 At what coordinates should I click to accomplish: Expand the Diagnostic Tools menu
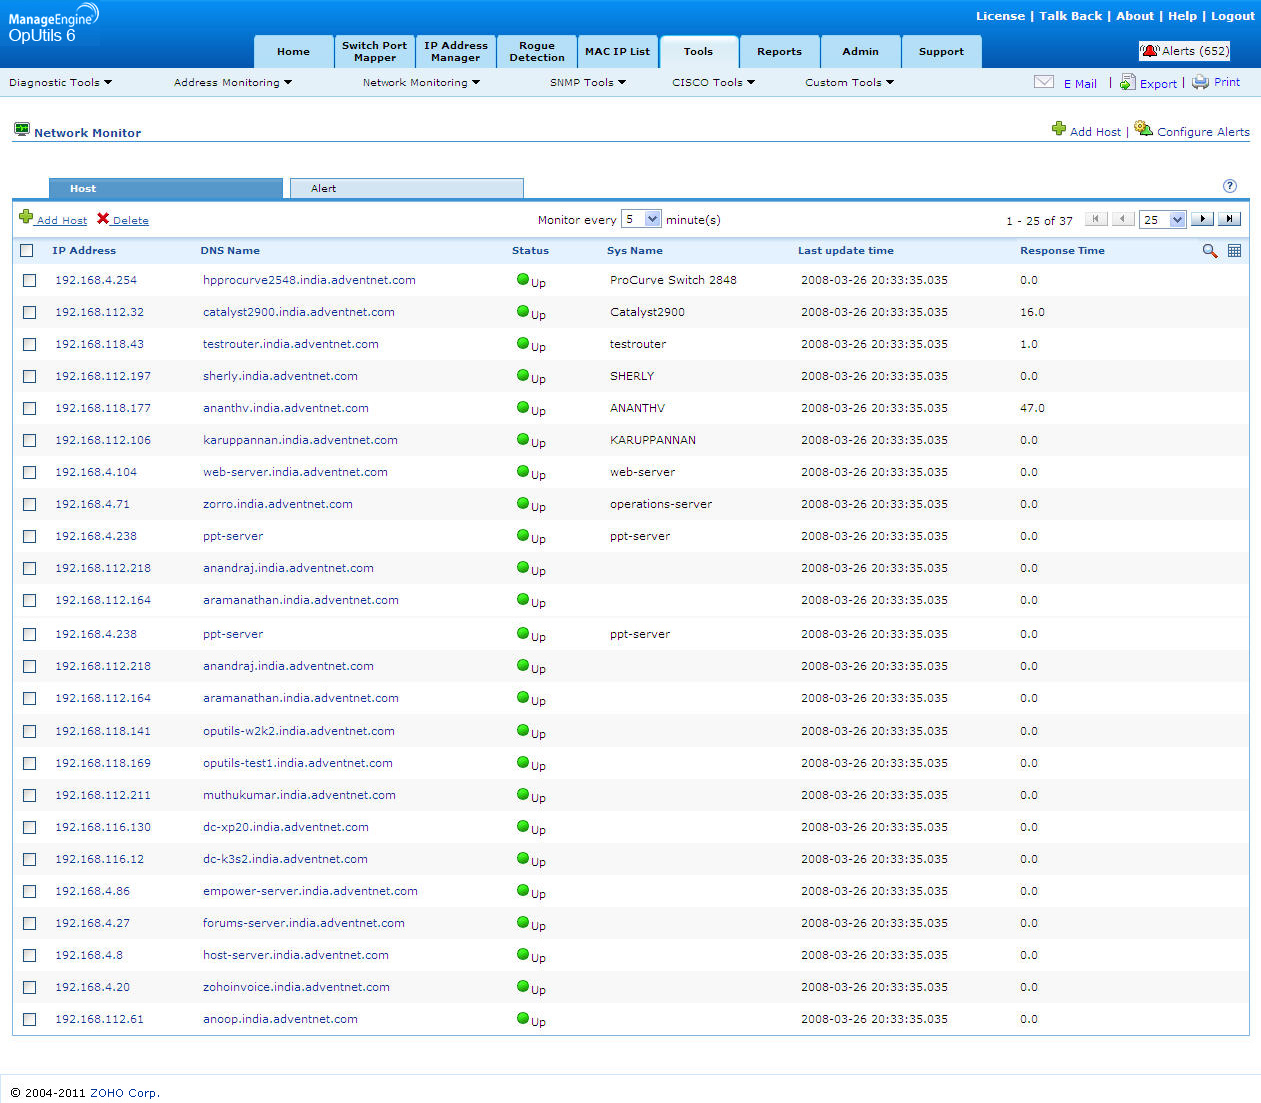point(60,83)
